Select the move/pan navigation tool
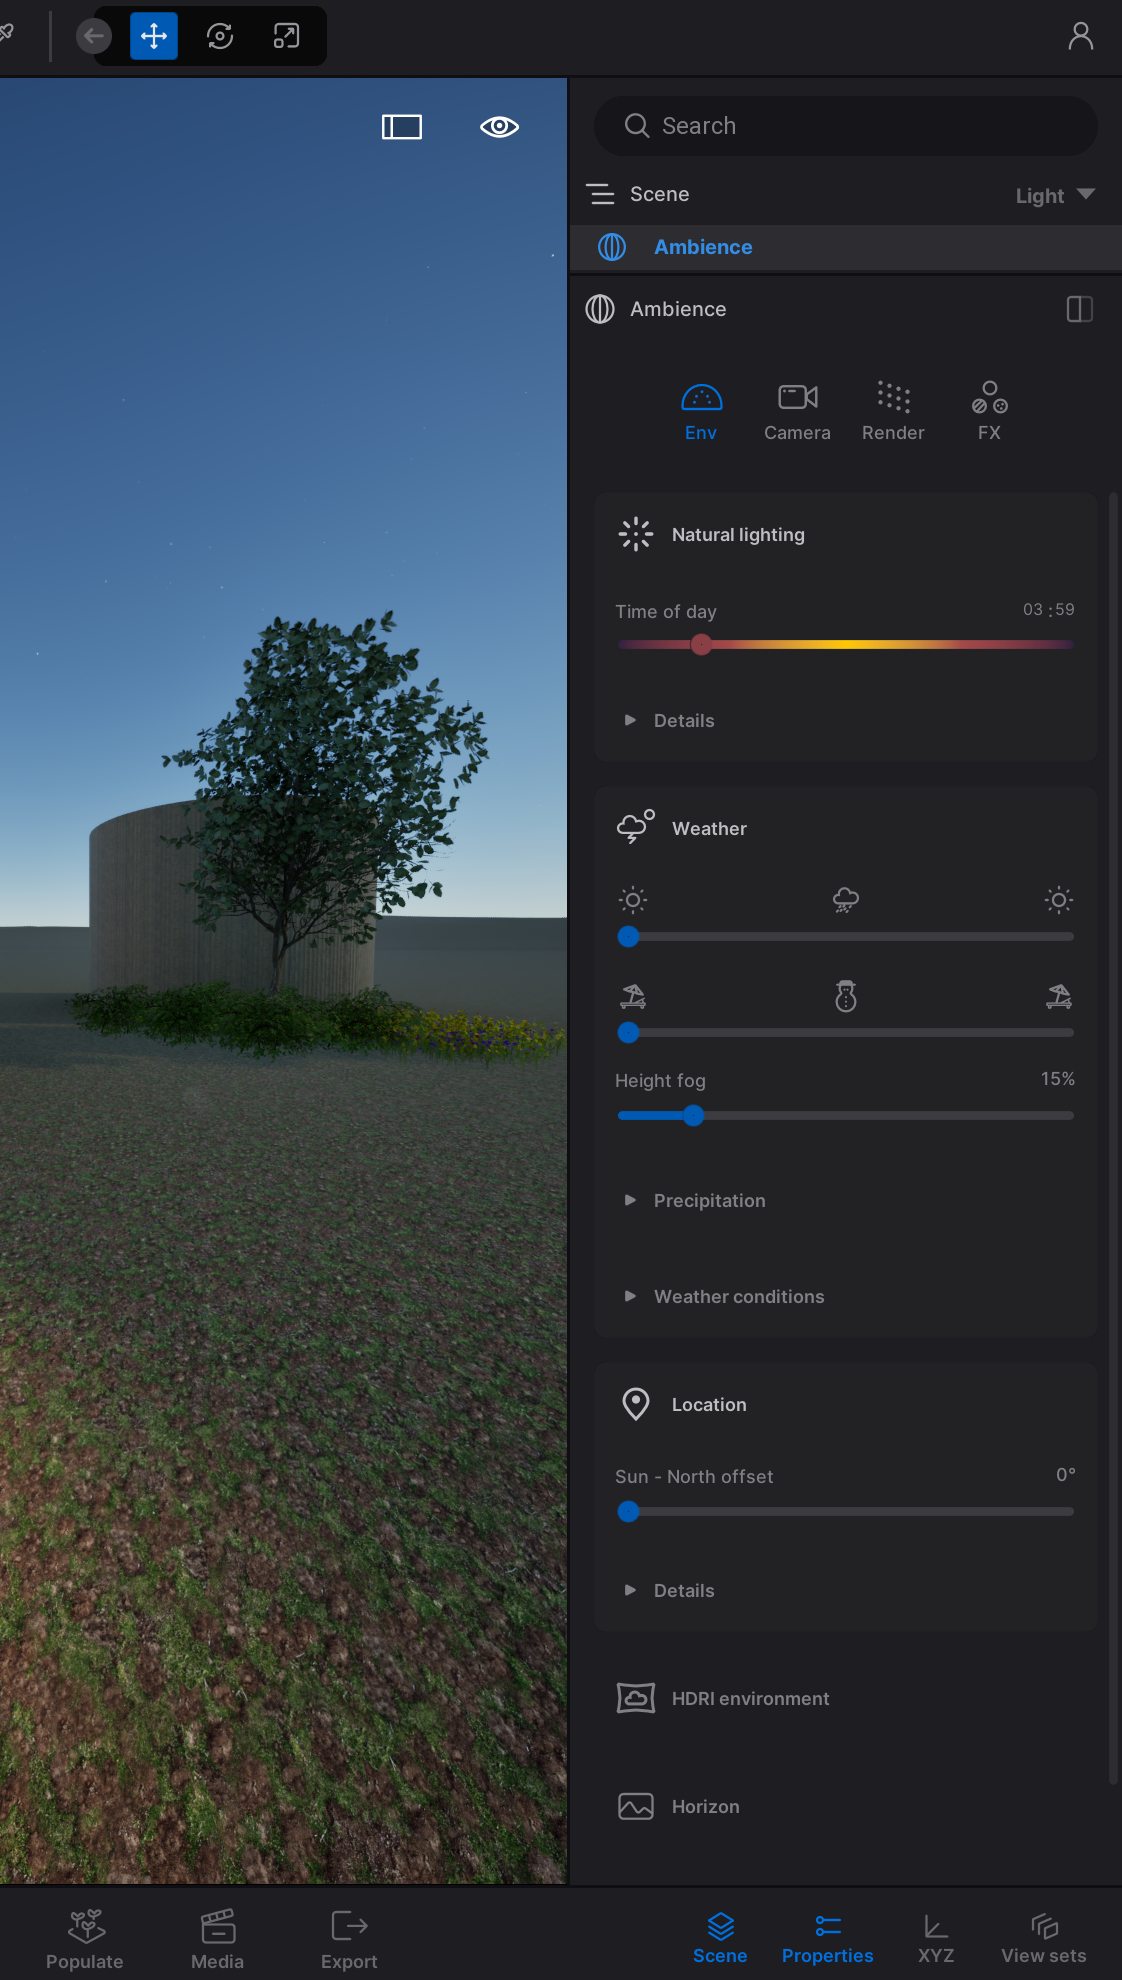 (154, 37)
